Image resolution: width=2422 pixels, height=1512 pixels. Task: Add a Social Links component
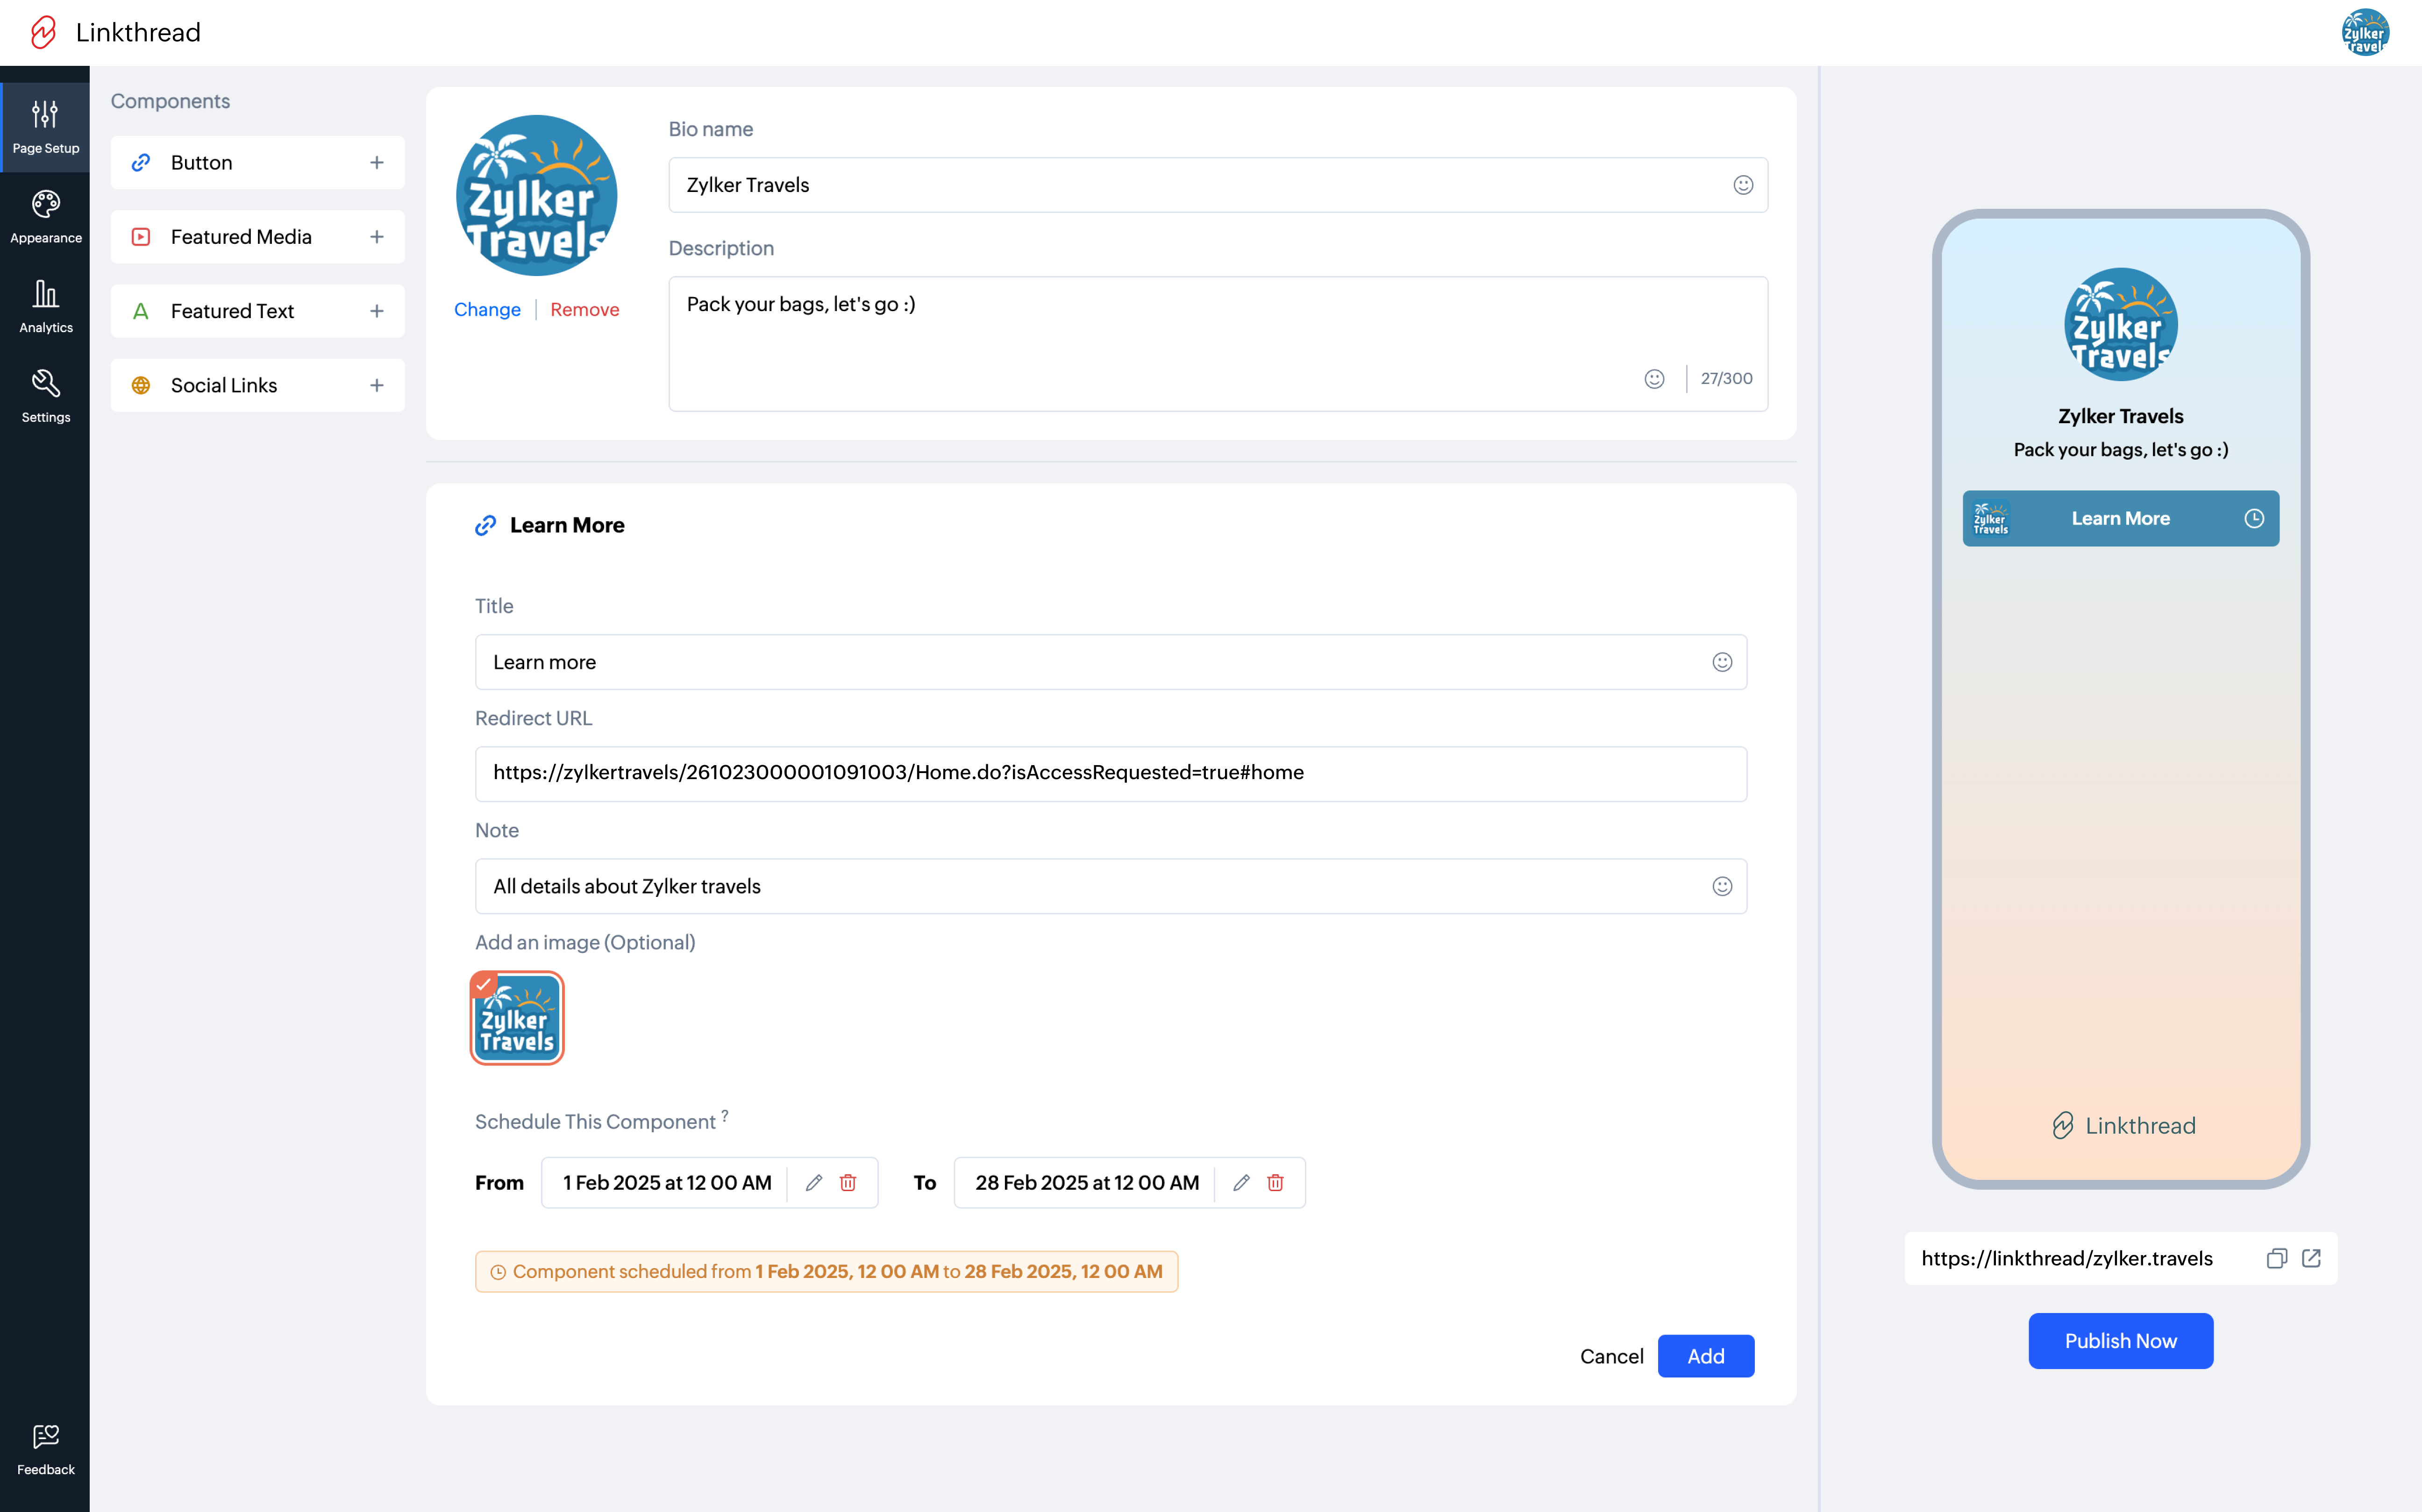click(x=376, y=385)
